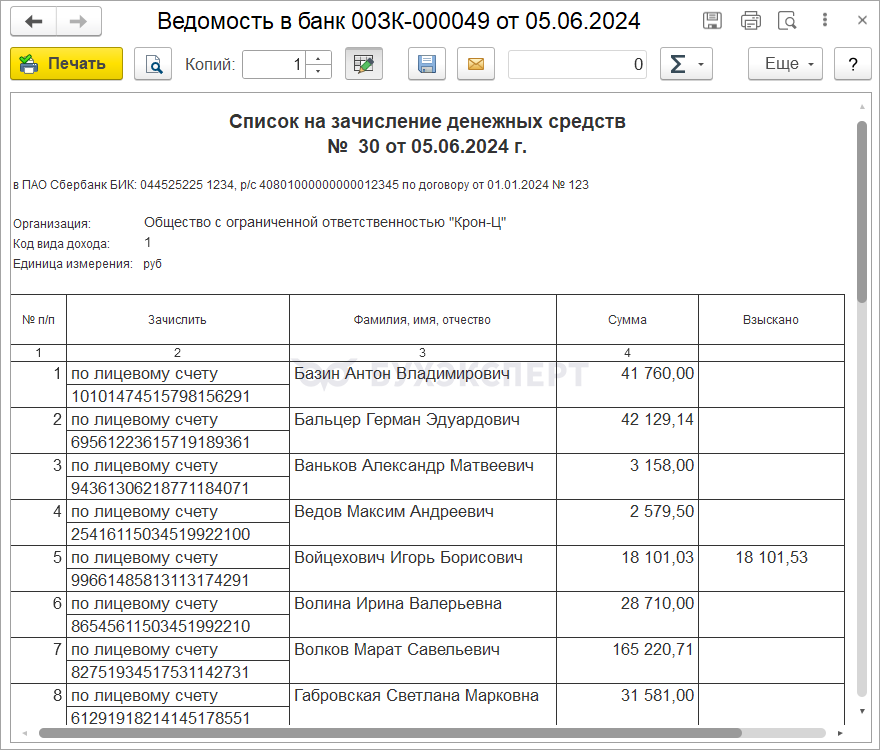Click the horizontal scrollbar right arrow
Viewport: 880px width, 750px height.
coord(840,733)
